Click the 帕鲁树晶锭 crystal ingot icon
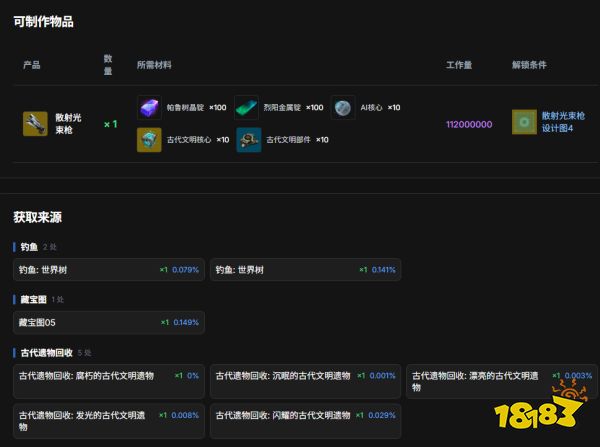This screenshot has width=600, height=447. tap(149, 108)
